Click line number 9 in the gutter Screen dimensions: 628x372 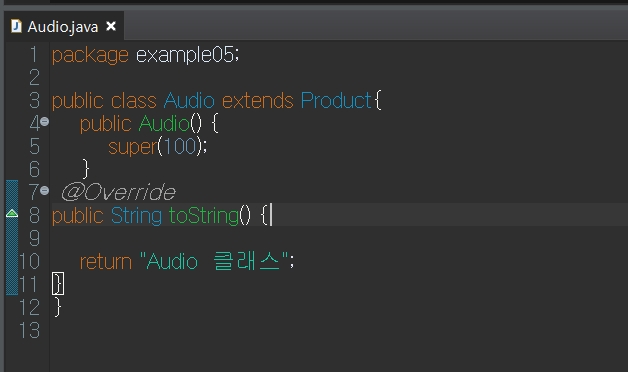(34, 239)
